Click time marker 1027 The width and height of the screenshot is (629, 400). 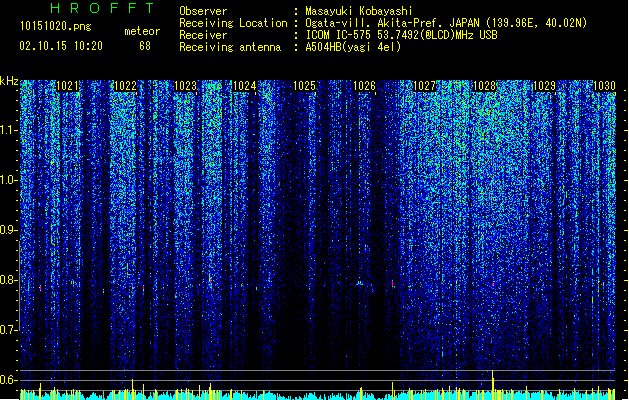(x=424, y=86)
